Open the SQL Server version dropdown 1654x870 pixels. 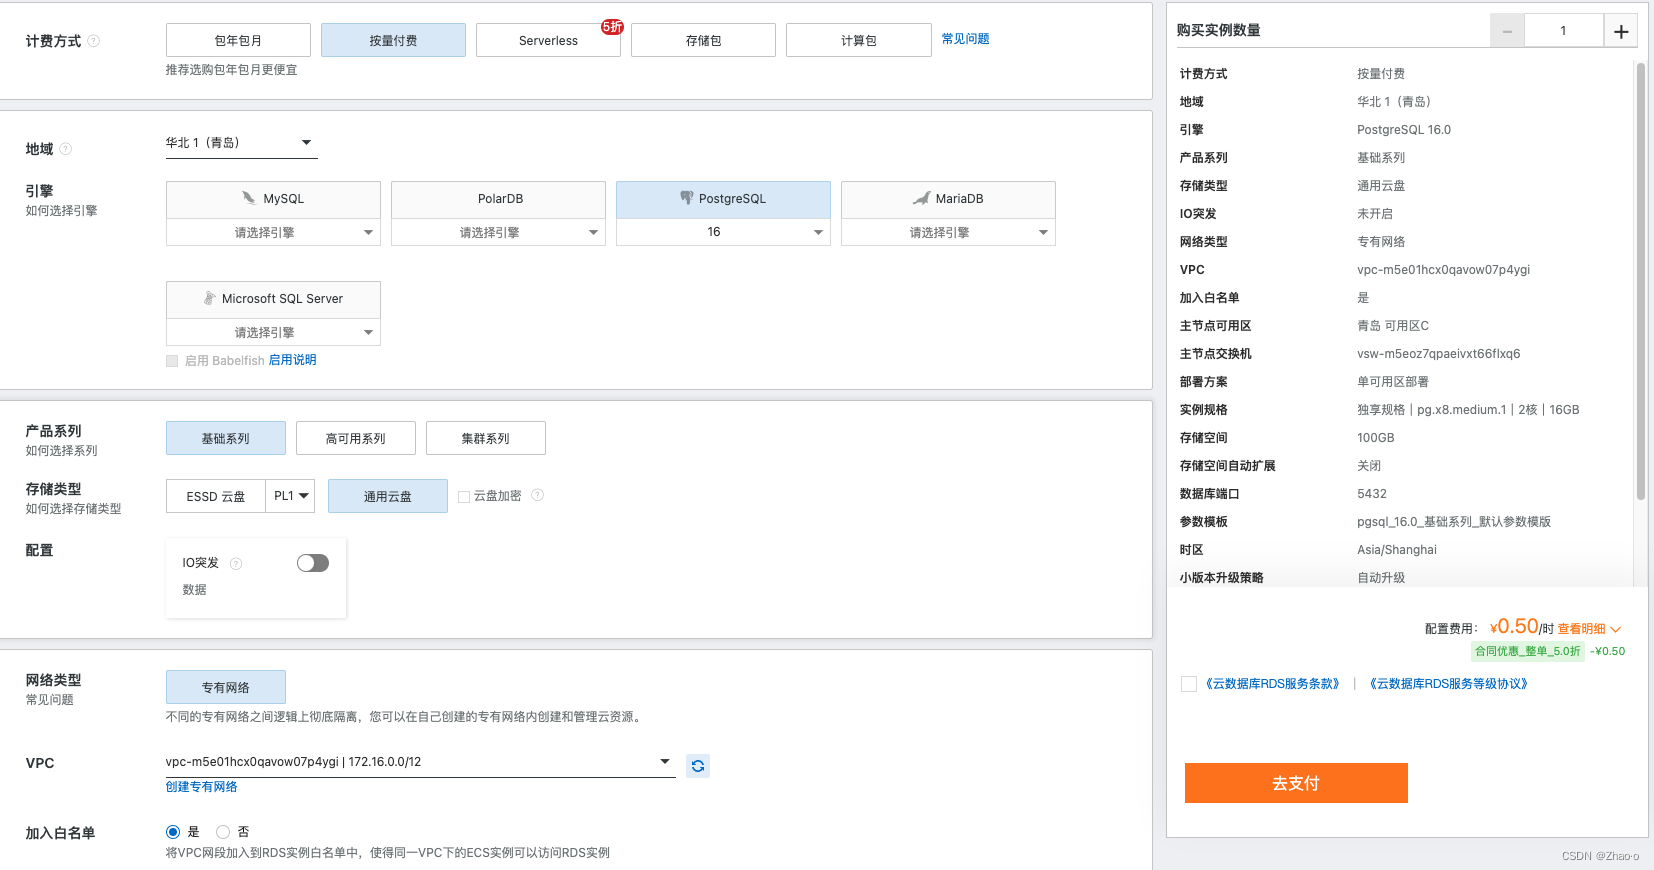coord(273,332)
